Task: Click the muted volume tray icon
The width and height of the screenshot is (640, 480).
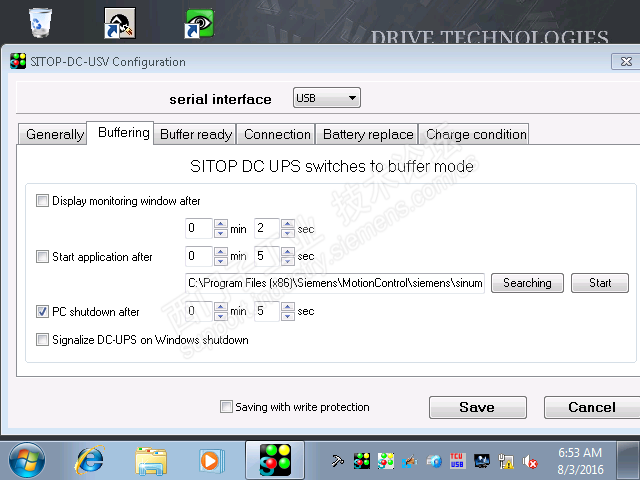Action: [x=530, y=462]
